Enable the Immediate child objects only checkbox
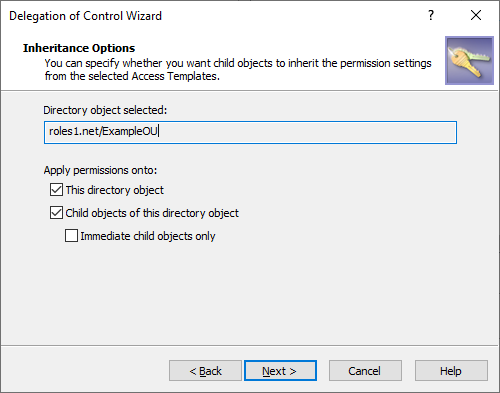 click(x=71, y=236)
